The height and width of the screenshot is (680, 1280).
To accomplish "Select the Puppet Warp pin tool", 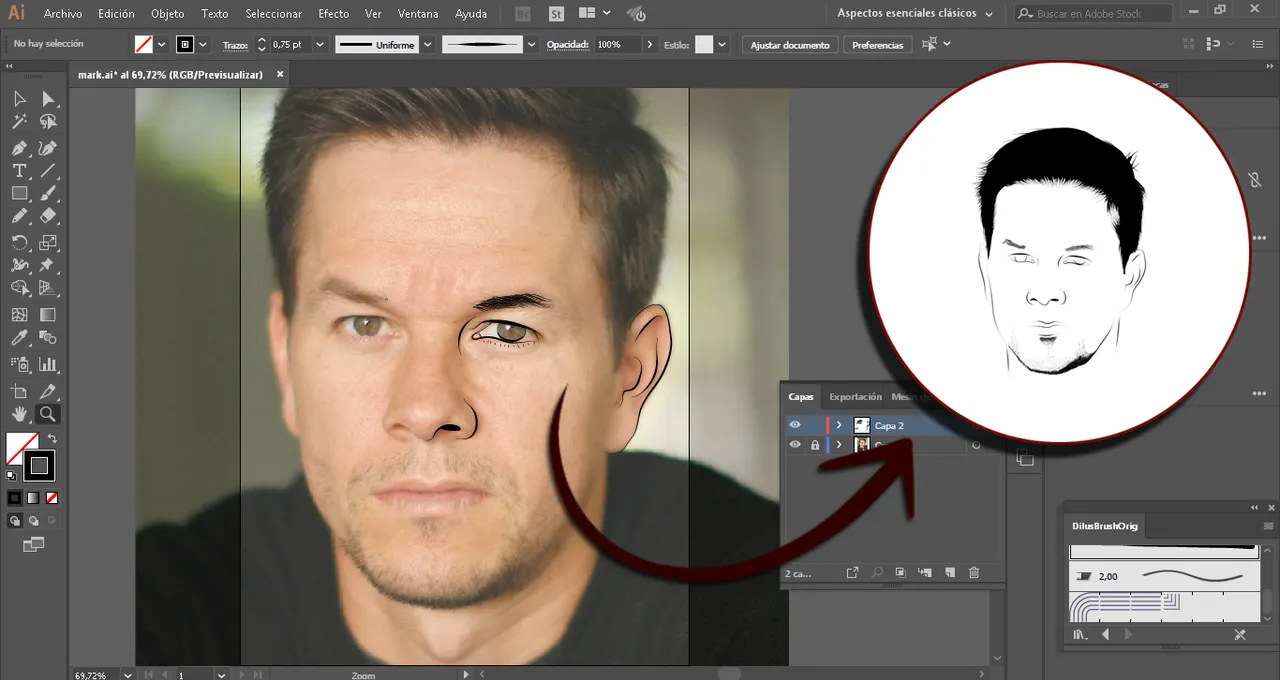I will [48, 265].
